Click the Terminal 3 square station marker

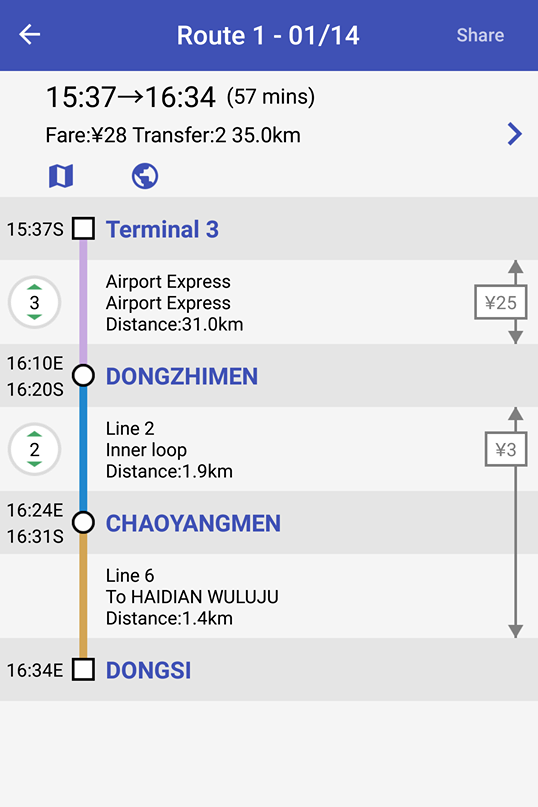[x=83, y=229]
